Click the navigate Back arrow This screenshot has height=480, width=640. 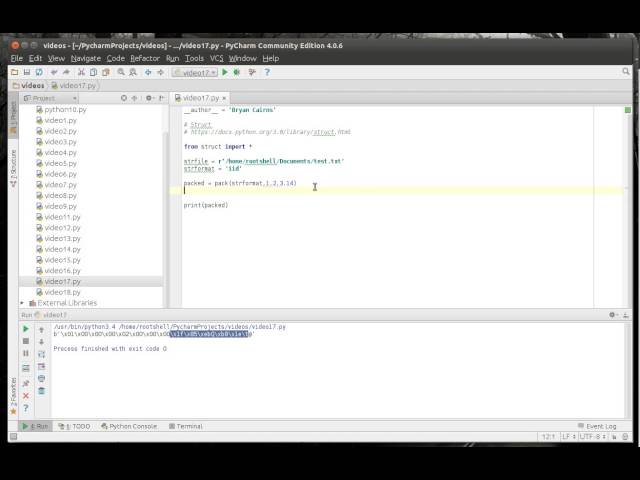pyautogui.click(x=148, y=72)
